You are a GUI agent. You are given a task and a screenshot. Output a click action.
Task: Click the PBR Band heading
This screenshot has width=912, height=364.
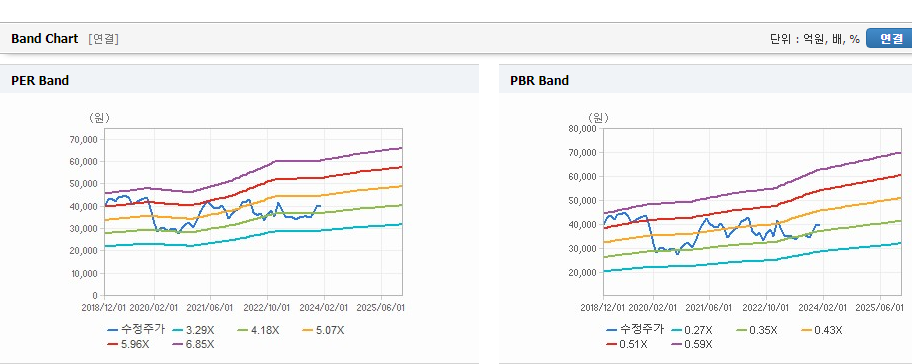point(539,81)
